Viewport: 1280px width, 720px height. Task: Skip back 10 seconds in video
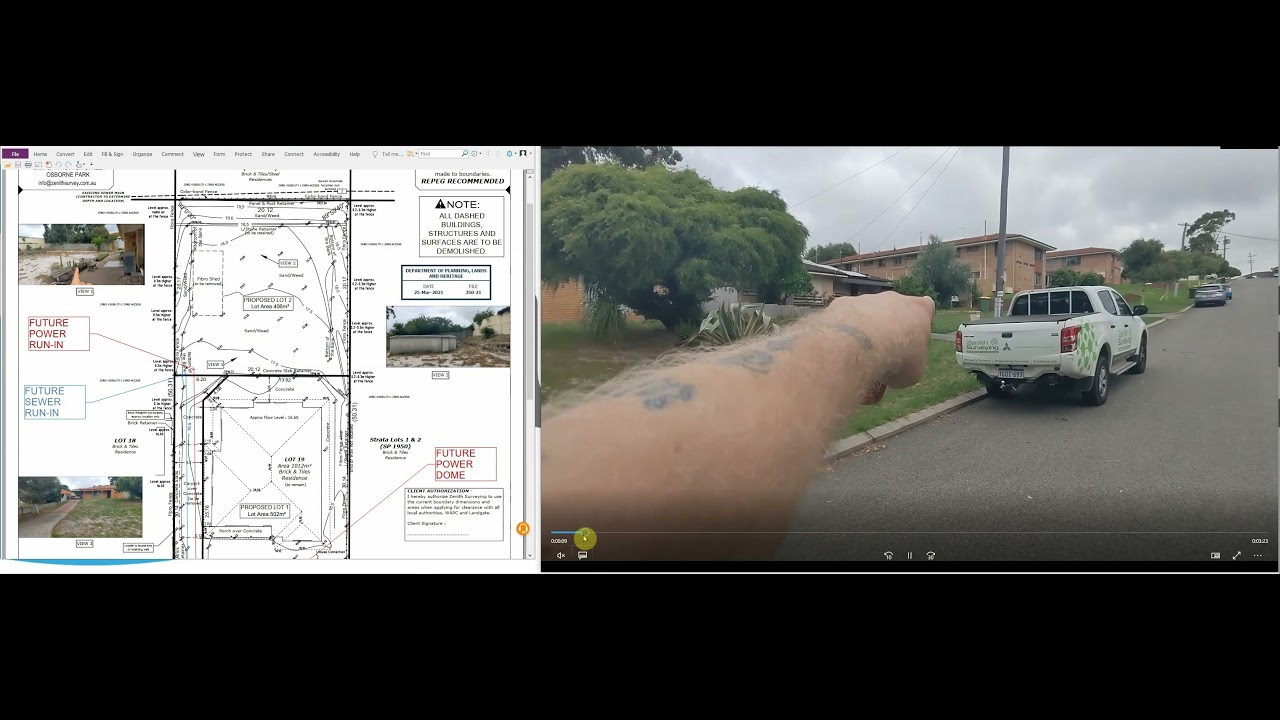click(x=888, y=555)
